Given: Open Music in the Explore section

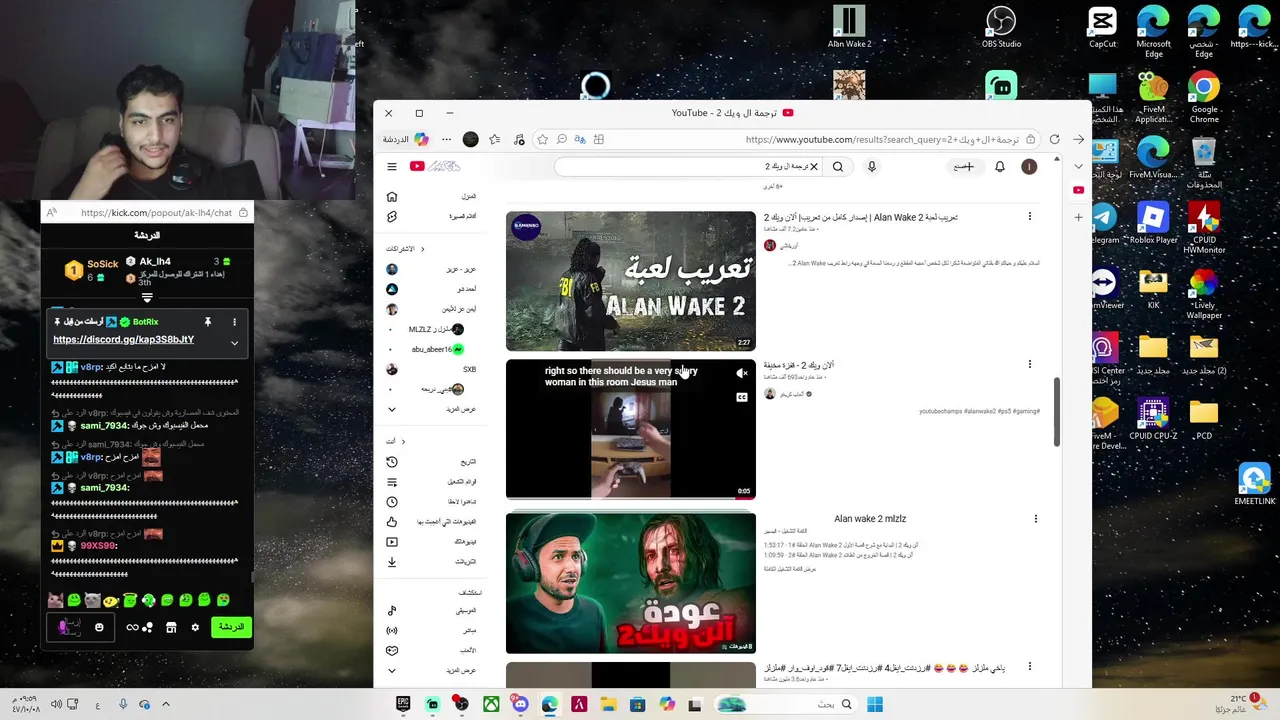Looking at the screenshot, I should [432, 610].
